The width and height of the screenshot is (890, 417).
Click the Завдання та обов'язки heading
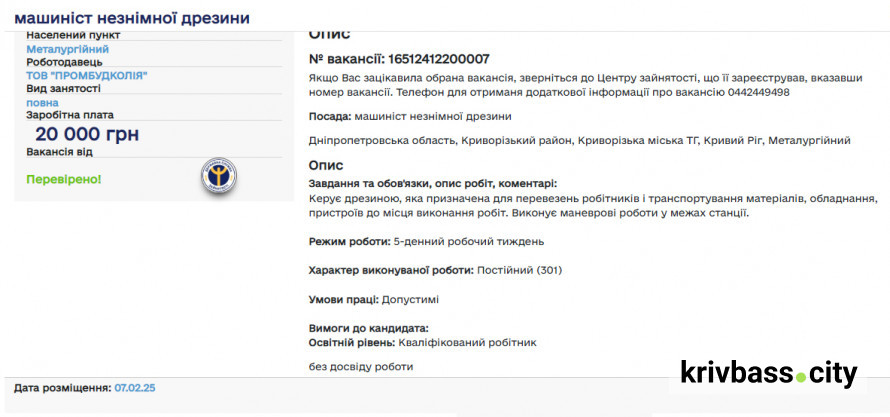coord(433,184)
